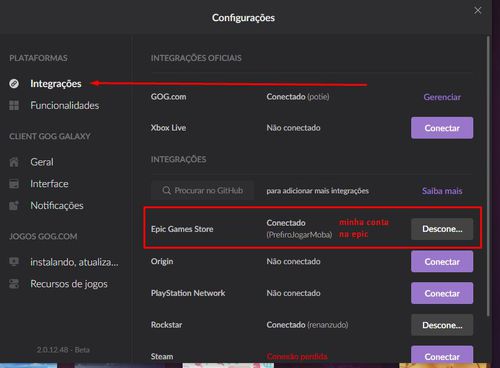Screen dimensions: 500x368
Task: Open the Recursos de jogos section
Action: [x=69, y=284]
